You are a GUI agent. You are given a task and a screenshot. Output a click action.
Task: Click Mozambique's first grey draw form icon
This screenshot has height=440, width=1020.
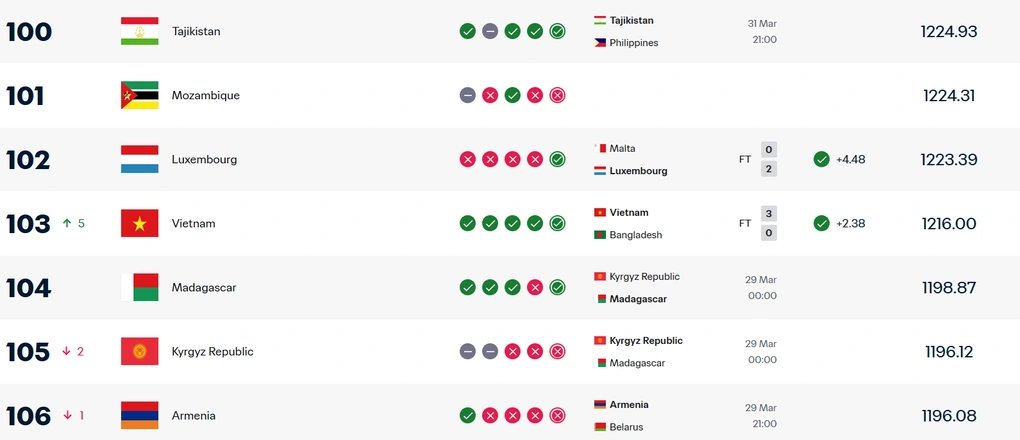click(x=467, y=95)
